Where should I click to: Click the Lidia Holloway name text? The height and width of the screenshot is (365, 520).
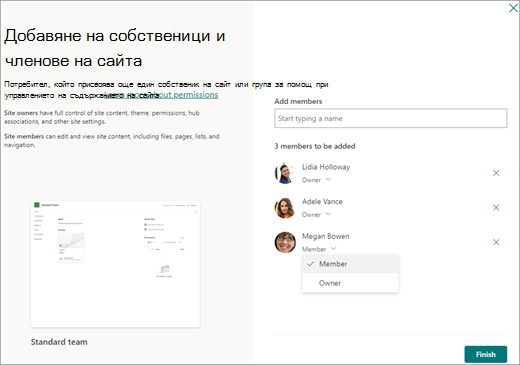[326, 167]
